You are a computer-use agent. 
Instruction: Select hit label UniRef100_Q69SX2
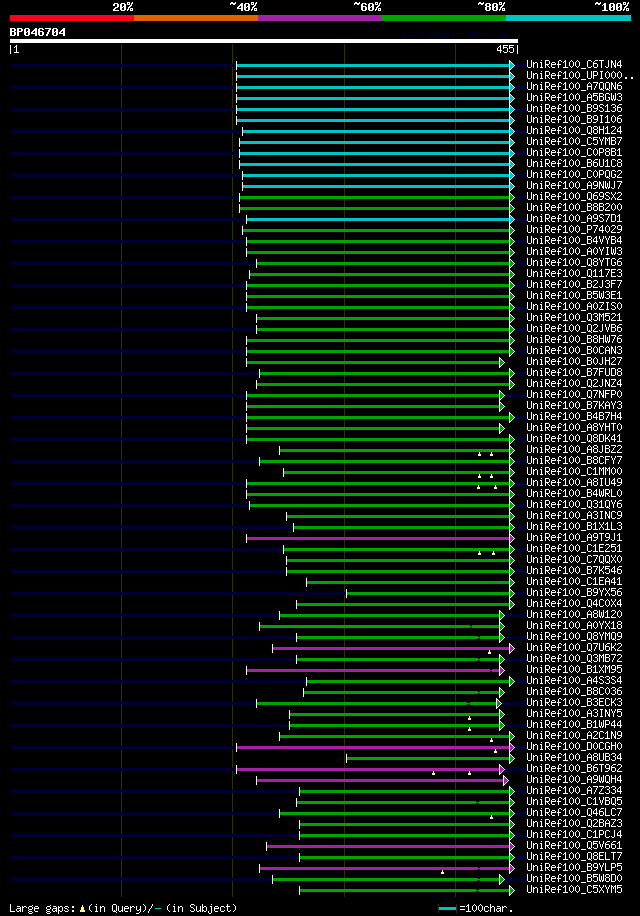(574, 196)
